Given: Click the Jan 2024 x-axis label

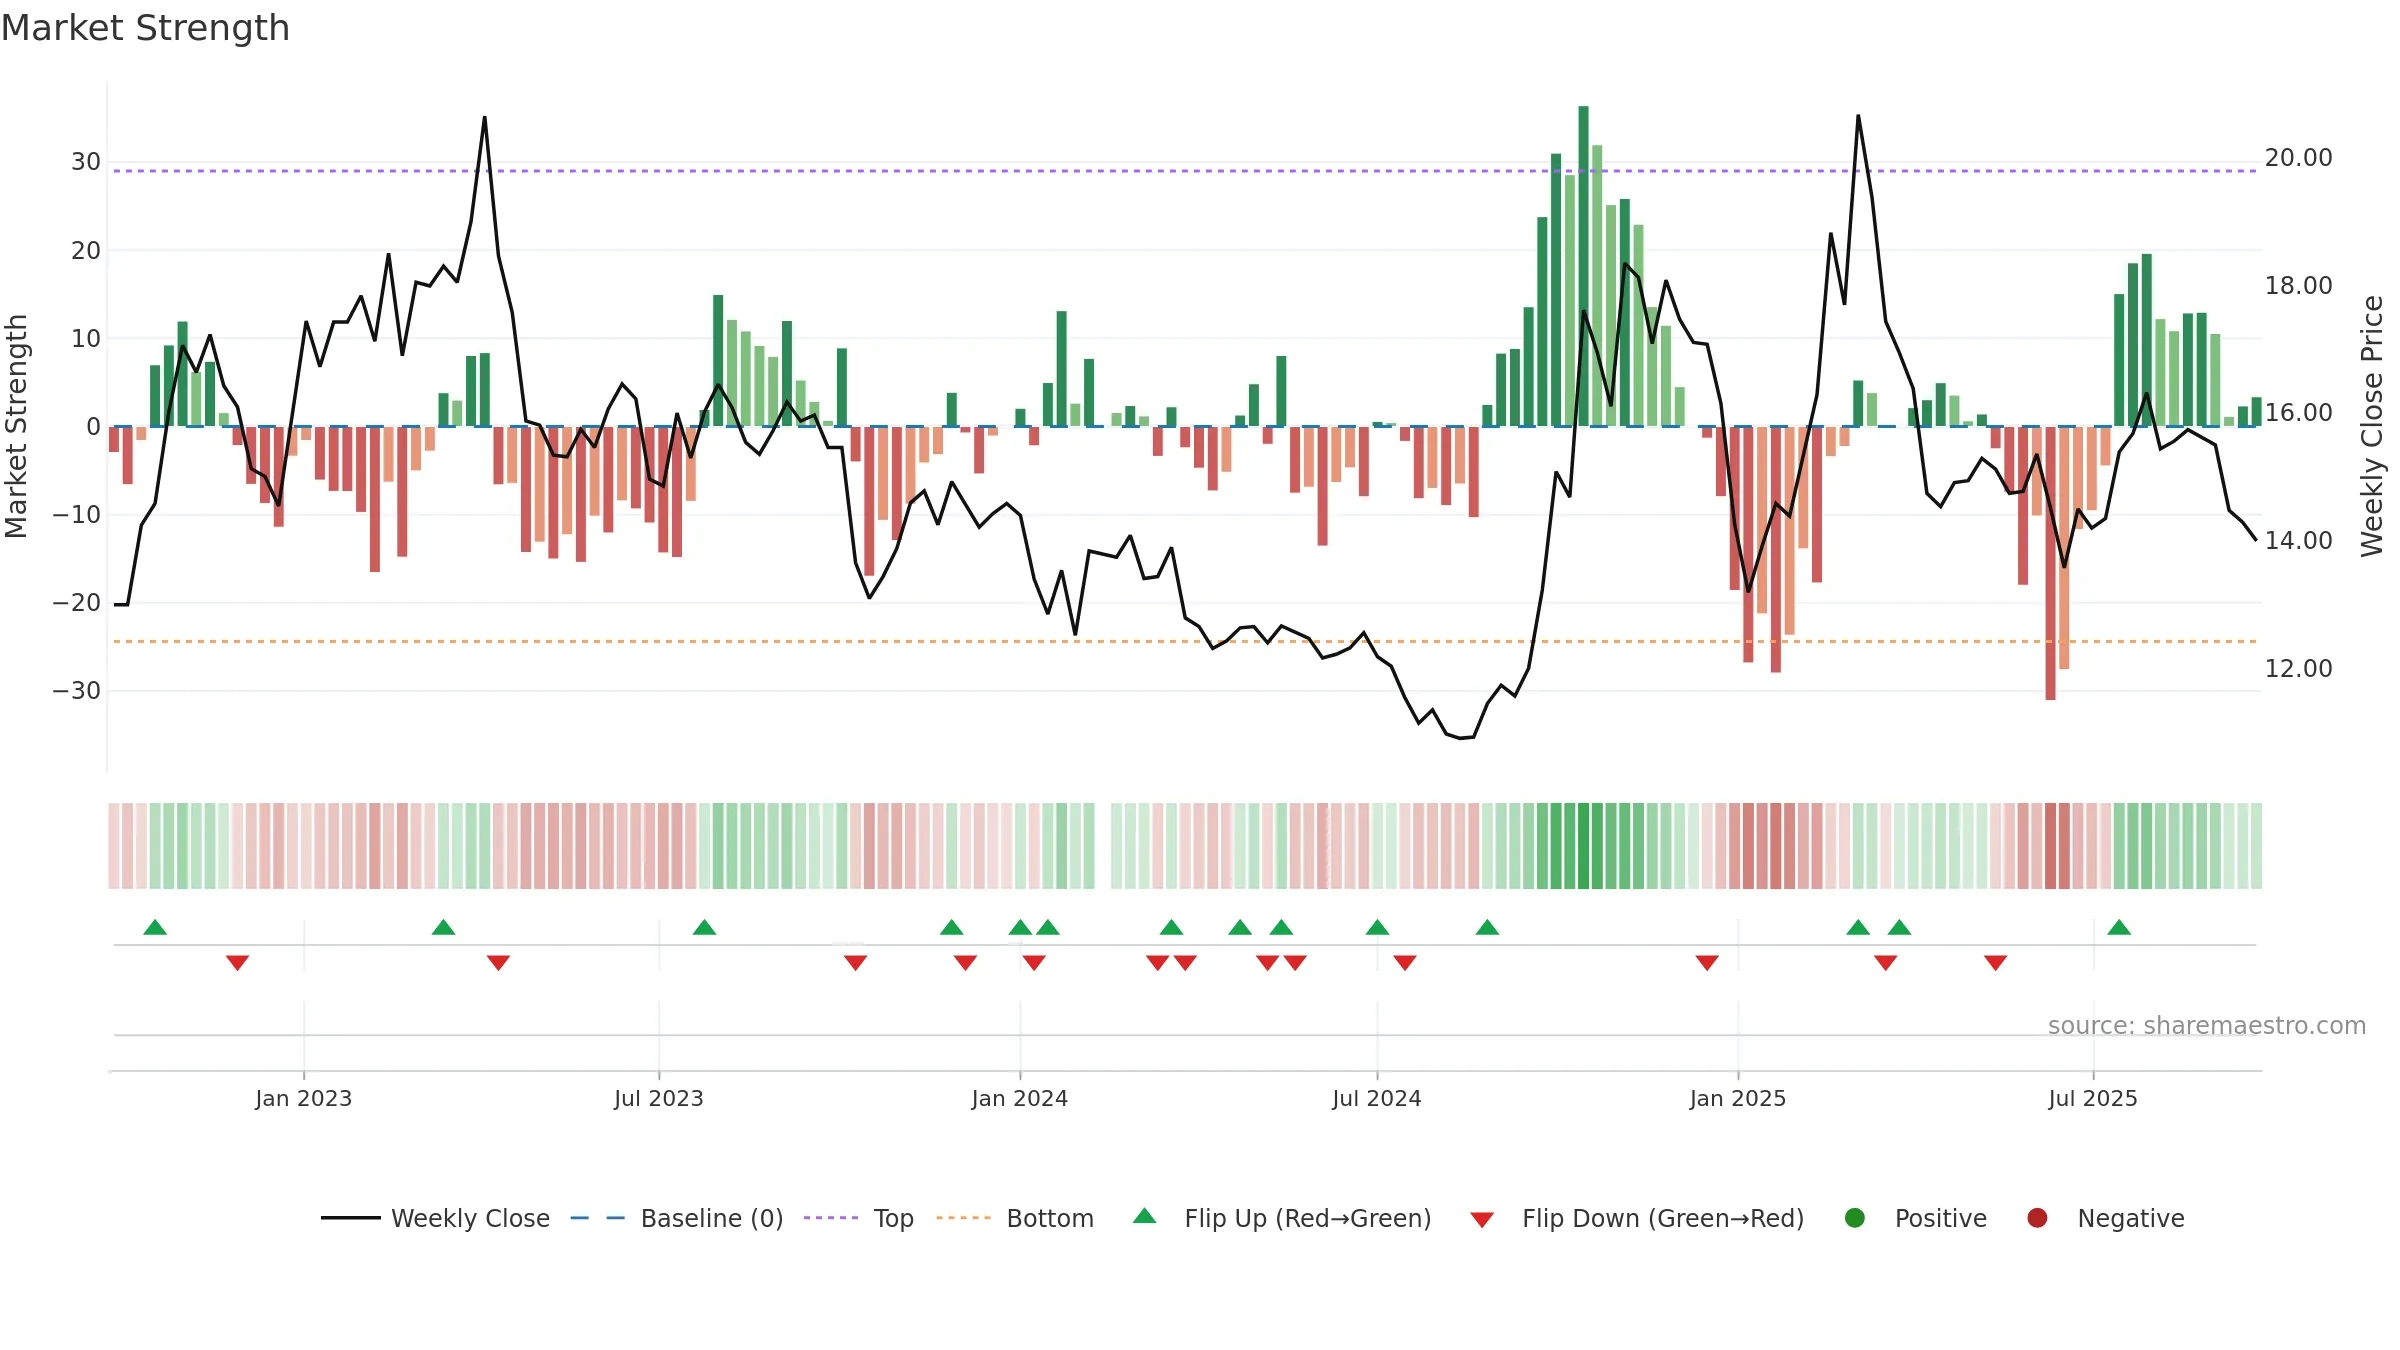Looking at the screenshot, I should tap(1020, 1098).
